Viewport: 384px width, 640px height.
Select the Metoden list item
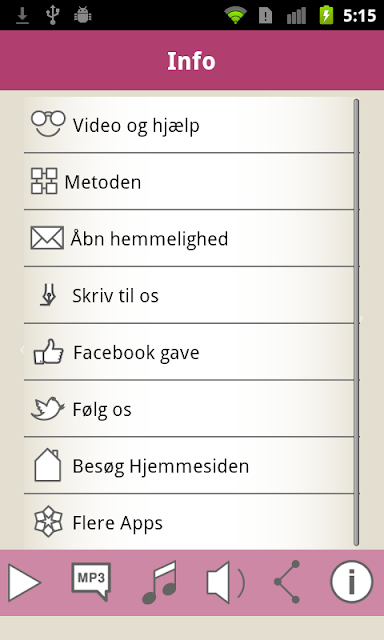click(189, 182)
